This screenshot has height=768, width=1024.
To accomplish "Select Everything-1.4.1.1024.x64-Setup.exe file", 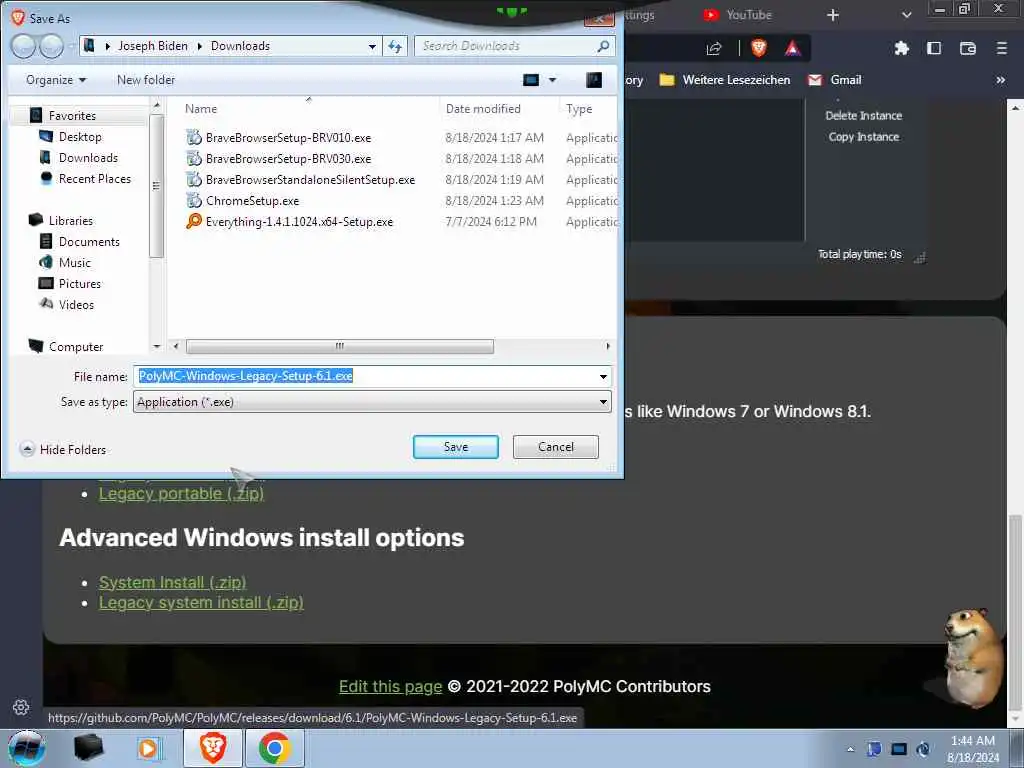I will tap(299, 221).
